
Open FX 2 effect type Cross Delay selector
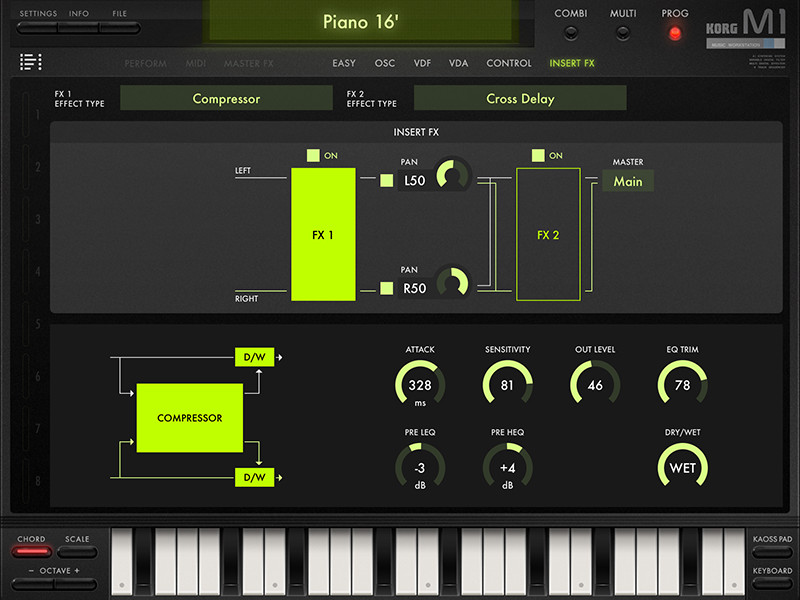coord(520,98)
